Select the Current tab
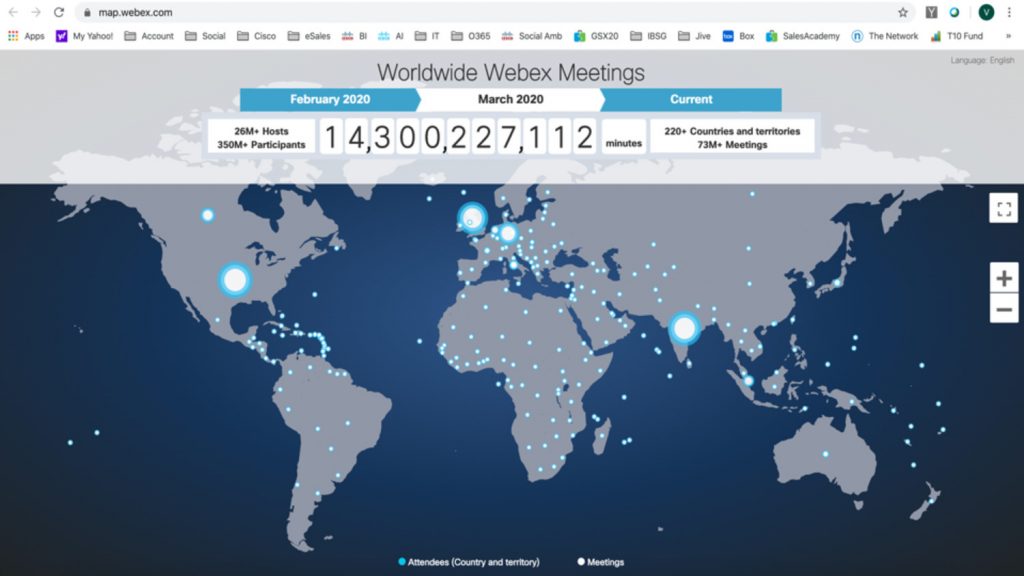 tap(691, 99)
